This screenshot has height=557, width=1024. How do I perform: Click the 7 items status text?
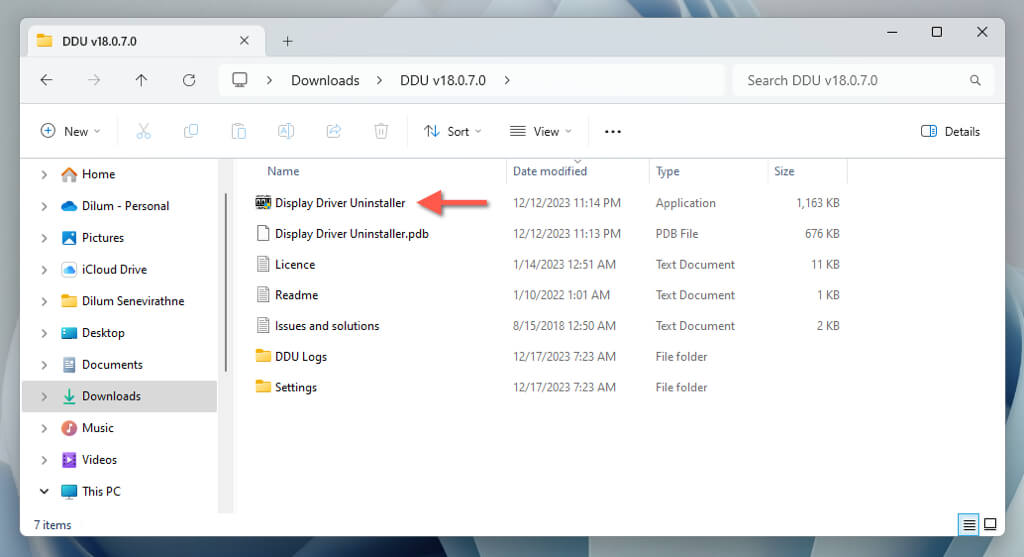tap(52, 525)
